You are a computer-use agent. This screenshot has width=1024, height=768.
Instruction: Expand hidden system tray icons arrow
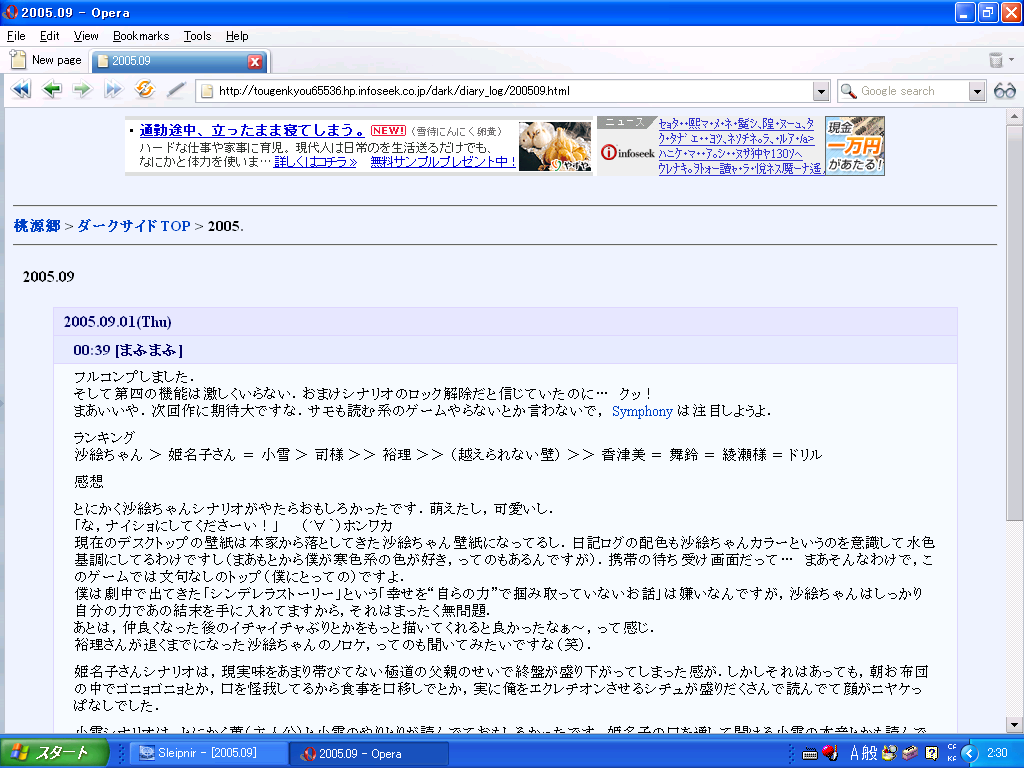click(x=968, y=753)
